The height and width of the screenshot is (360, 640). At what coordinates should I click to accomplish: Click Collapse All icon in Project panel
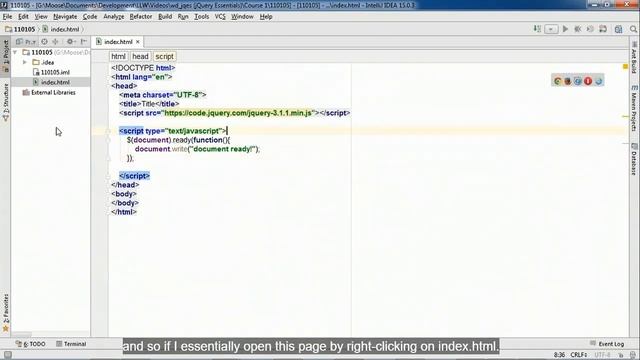[56, 42]
